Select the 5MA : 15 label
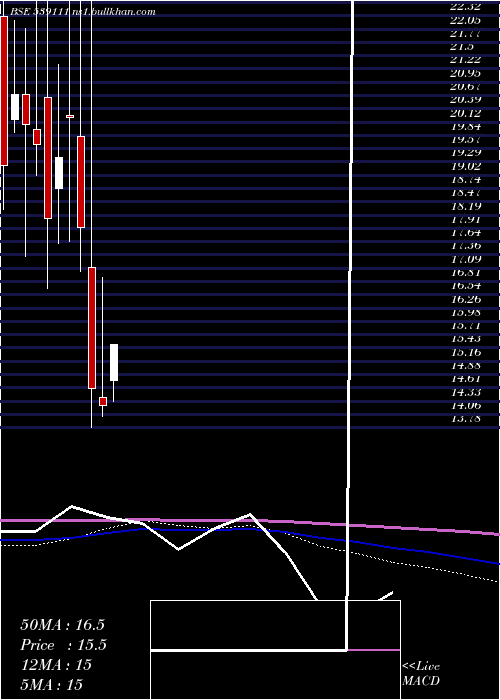 51,684
